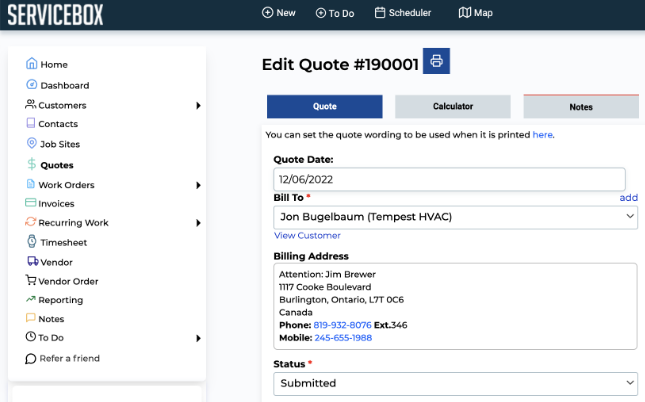Call mobile number 245-655-1988
Viewport: 645px width, 402px height.
(343, 338)
